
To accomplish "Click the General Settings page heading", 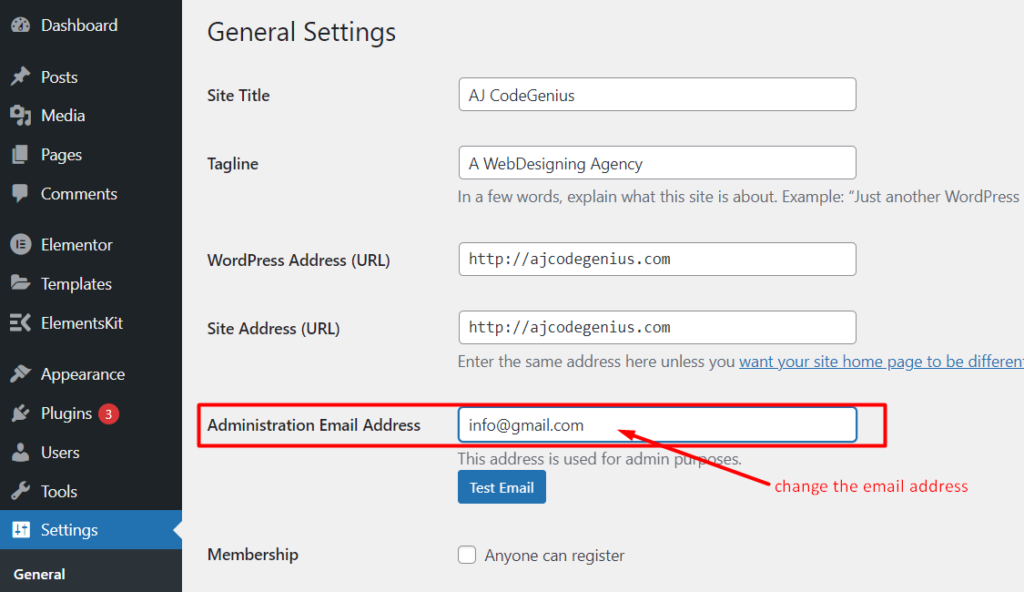I will click(x=302, y=32).
